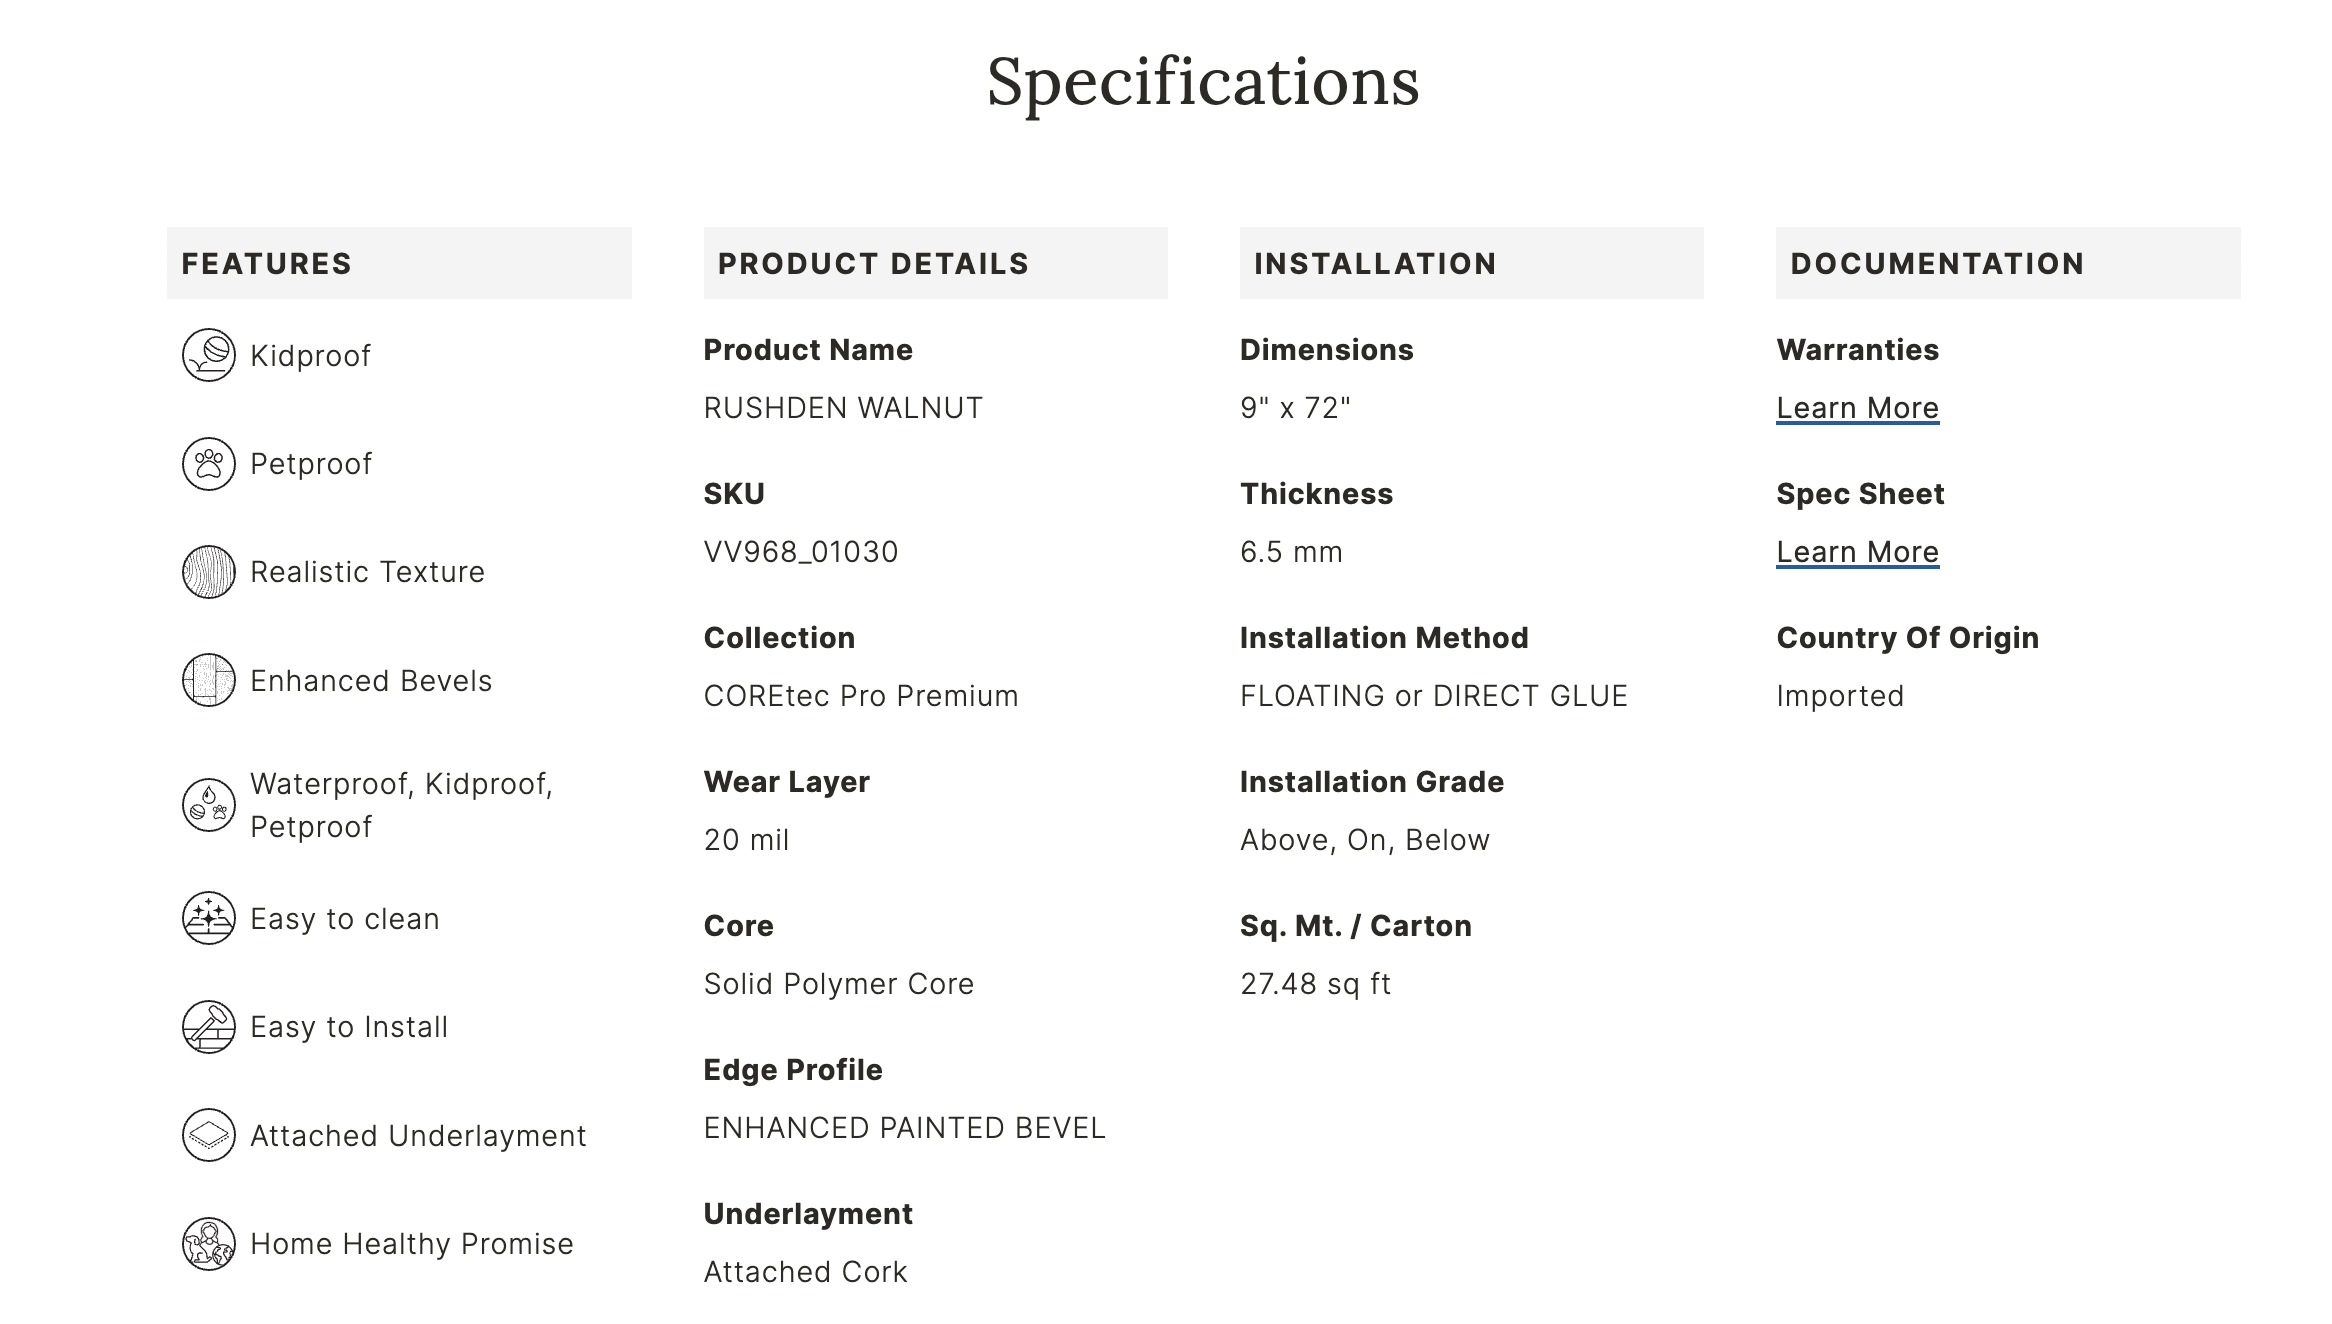The image size is (2332, 1324).
Task: Click the SKU value VV968_01030
Action: (x=801, y=552)
